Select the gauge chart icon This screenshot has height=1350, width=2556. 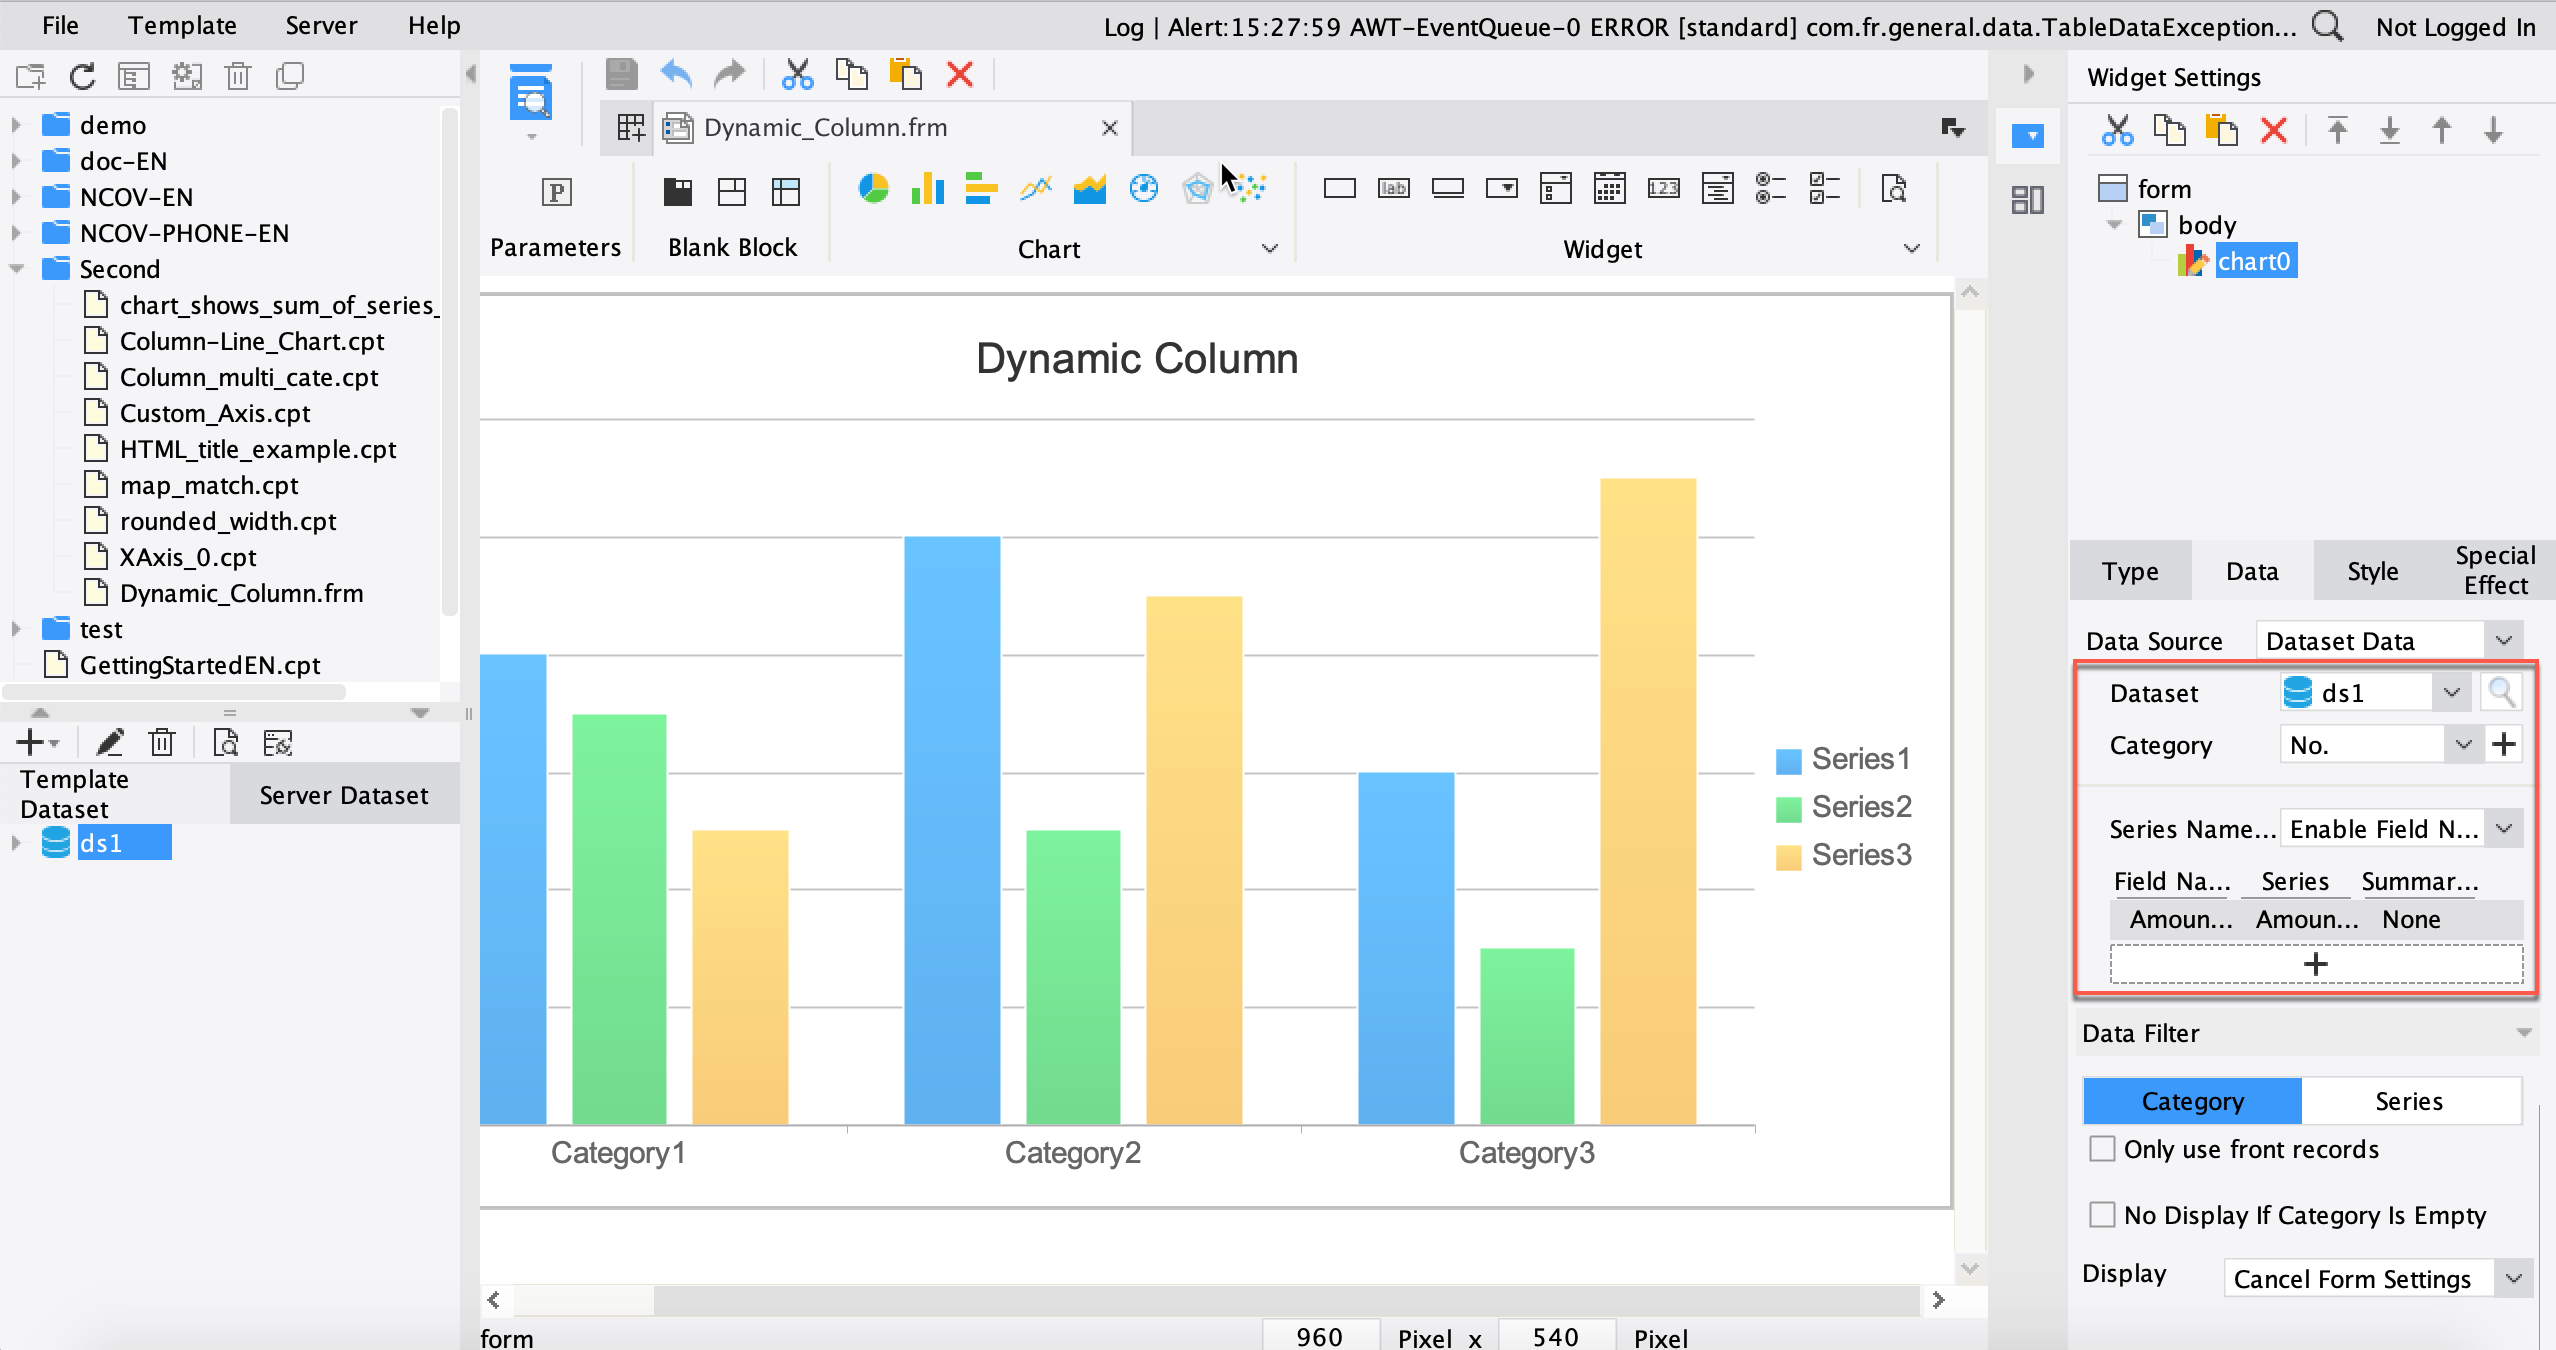[x=1143, y=188]
